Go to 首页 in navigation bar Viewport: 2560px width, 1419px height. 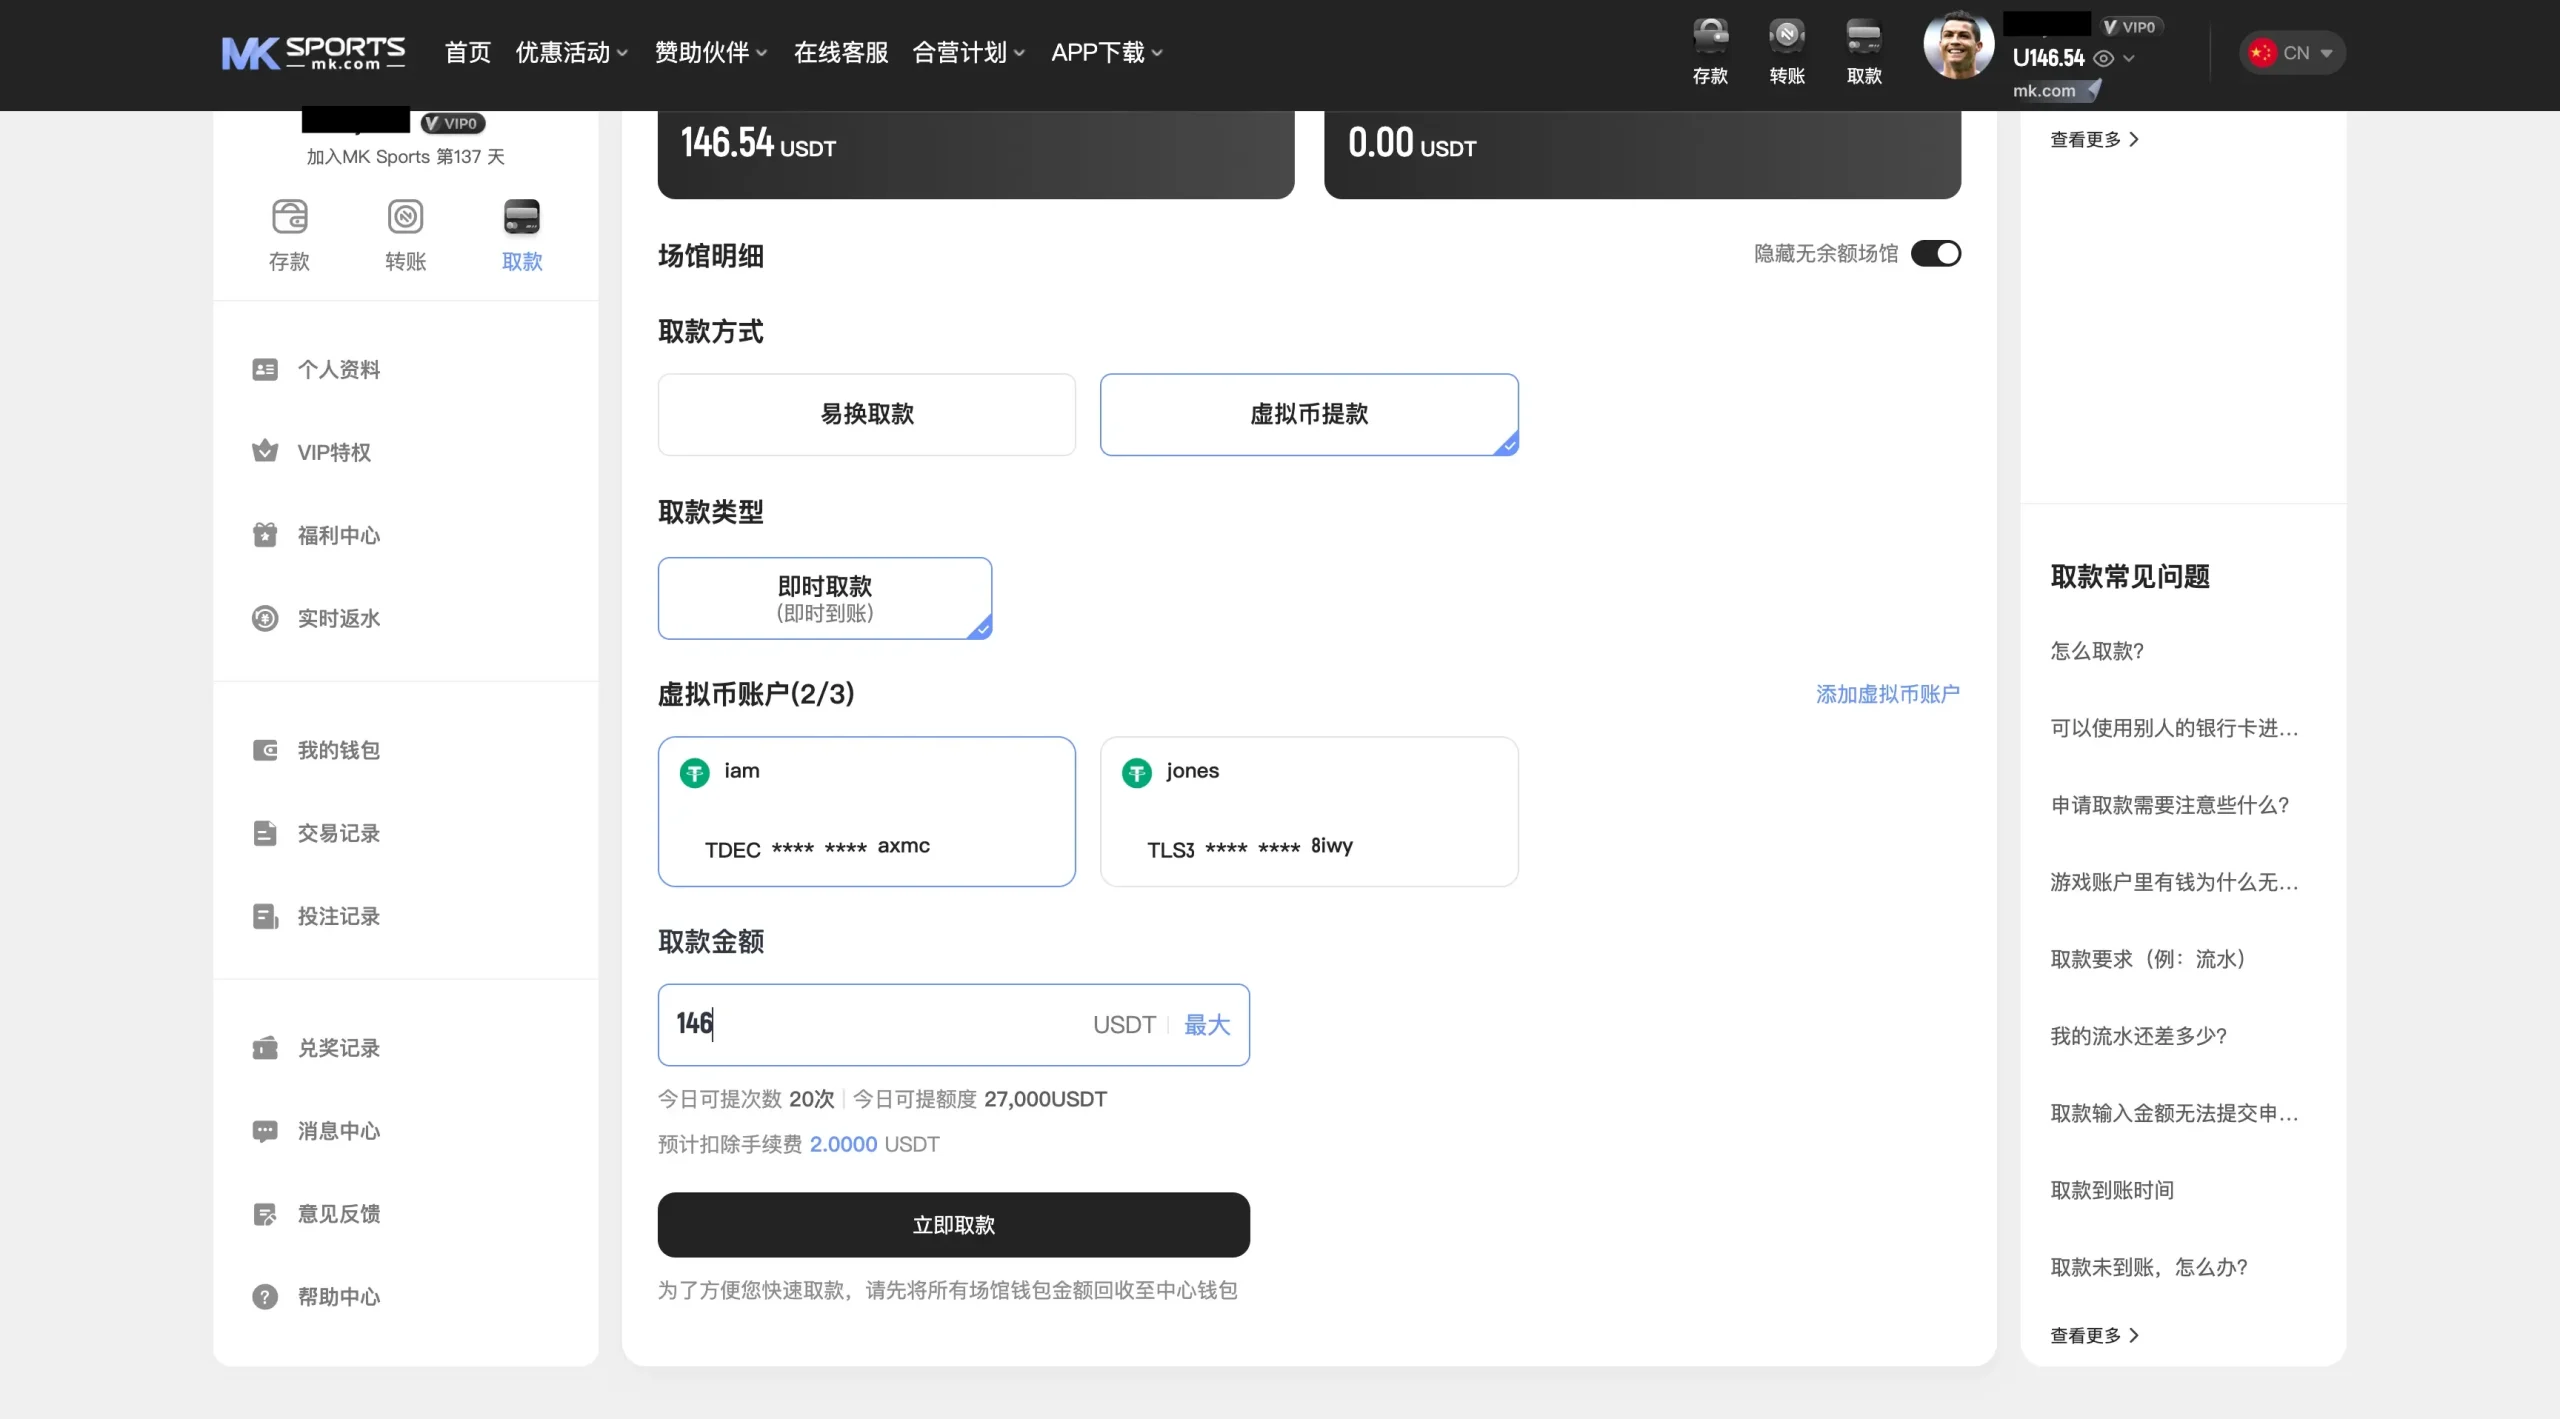pos(467,53)
